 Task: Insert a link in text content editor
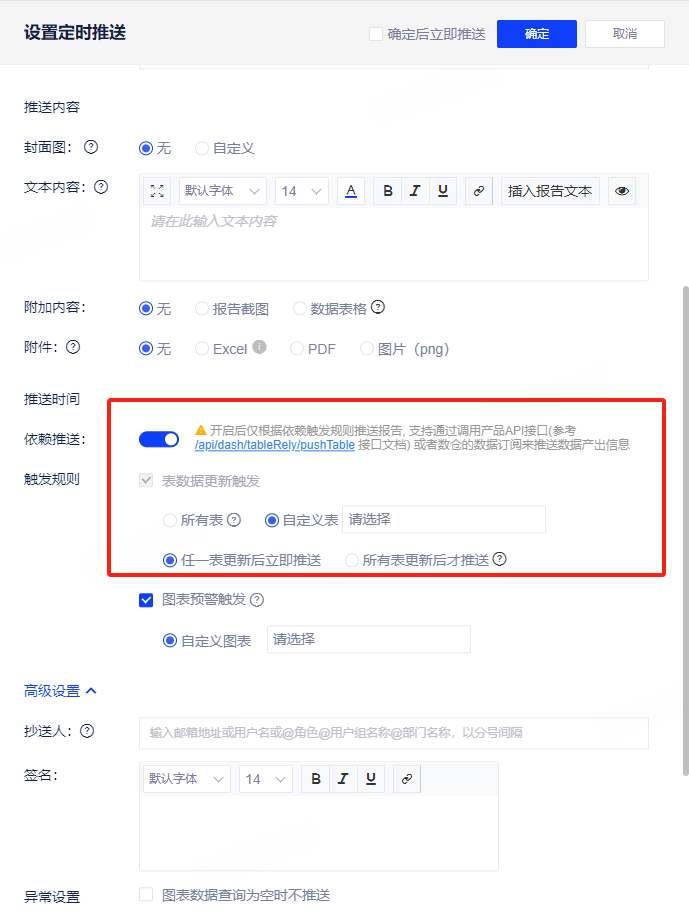[479, 191]
